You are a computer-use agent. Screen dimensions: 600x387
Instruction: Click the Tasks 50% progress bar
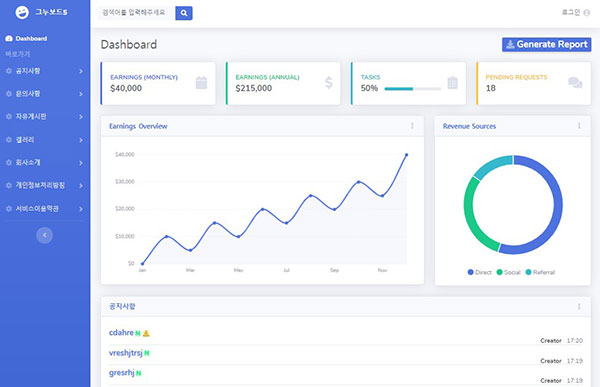tap(412, 89)
